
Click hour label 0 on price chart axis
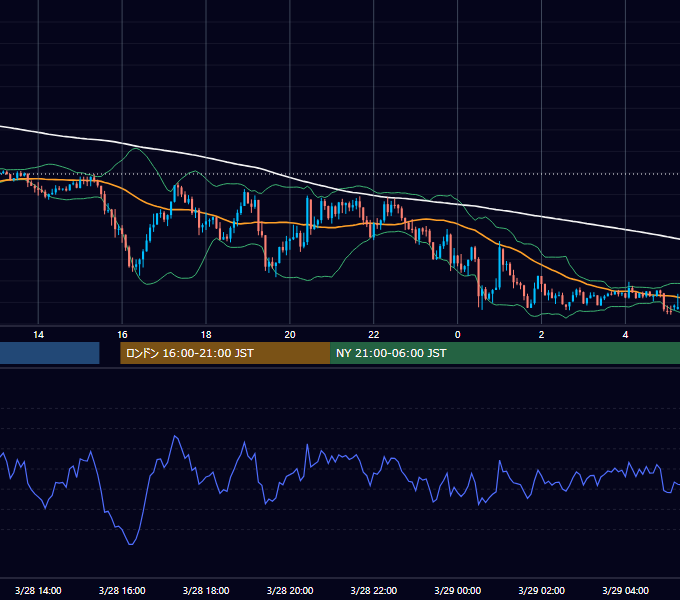tap(458, 335)
